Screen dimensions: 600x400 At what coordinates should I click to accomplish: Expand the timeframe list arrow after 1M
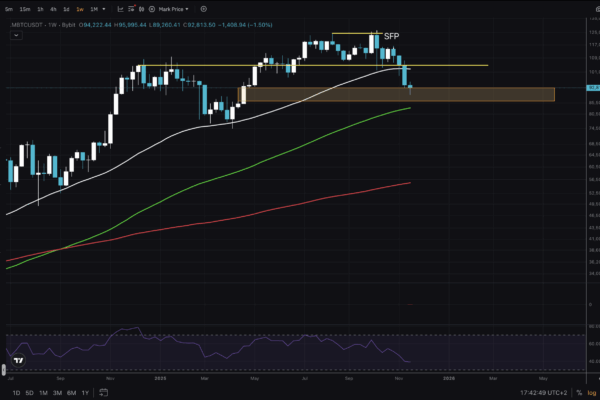click(106, 8)
